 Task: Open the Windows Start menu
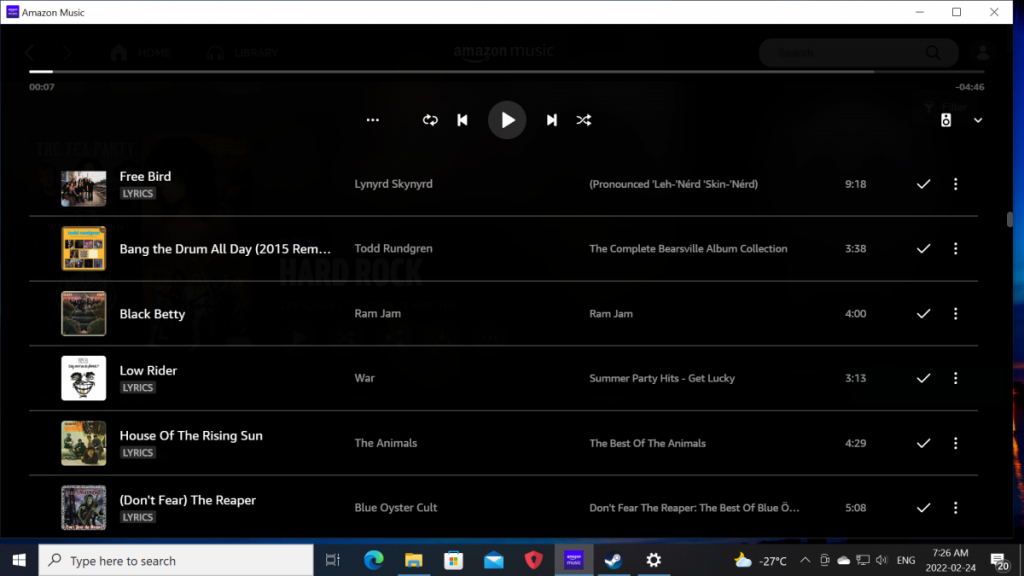pos(19,560)
